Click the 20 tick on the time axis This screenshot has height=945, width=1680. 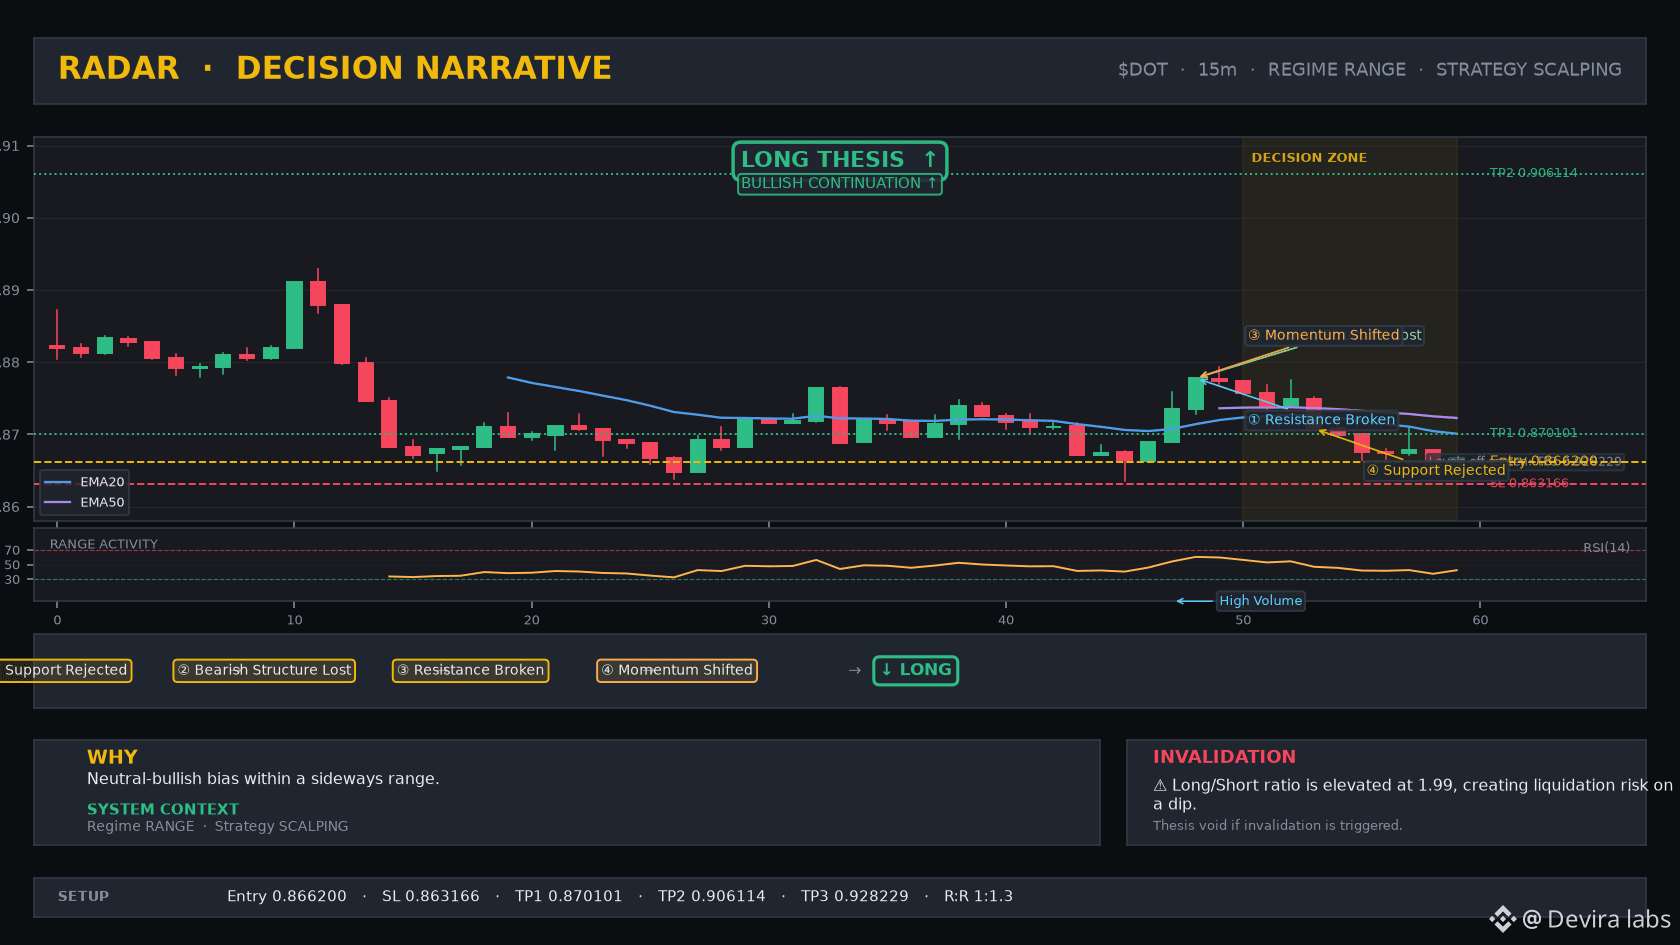point(532,620)
